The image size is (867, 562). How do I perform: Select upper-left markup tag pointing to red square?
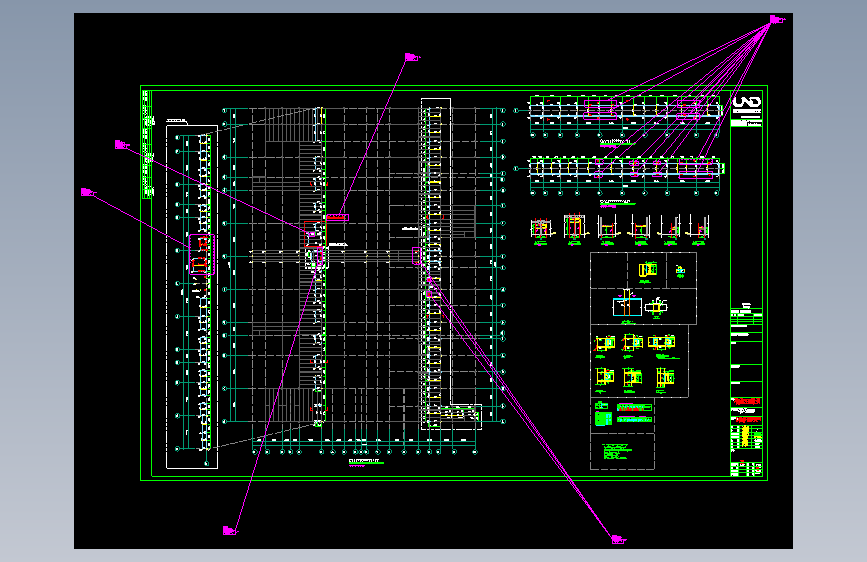coord(122,145)
